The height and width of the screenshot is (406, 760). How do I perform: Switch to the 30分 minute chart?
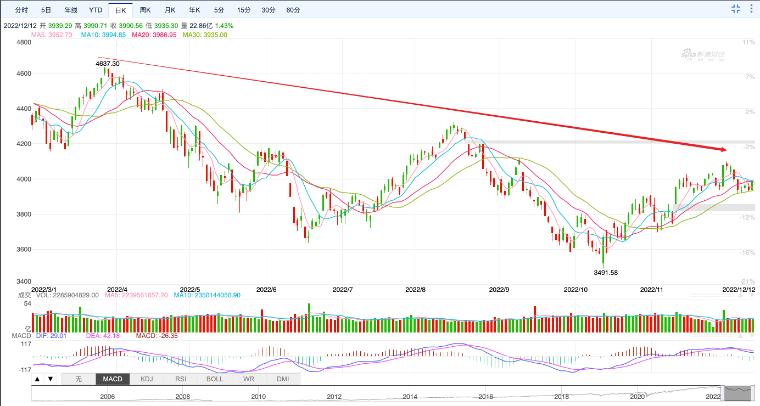[x=268, y=10]
